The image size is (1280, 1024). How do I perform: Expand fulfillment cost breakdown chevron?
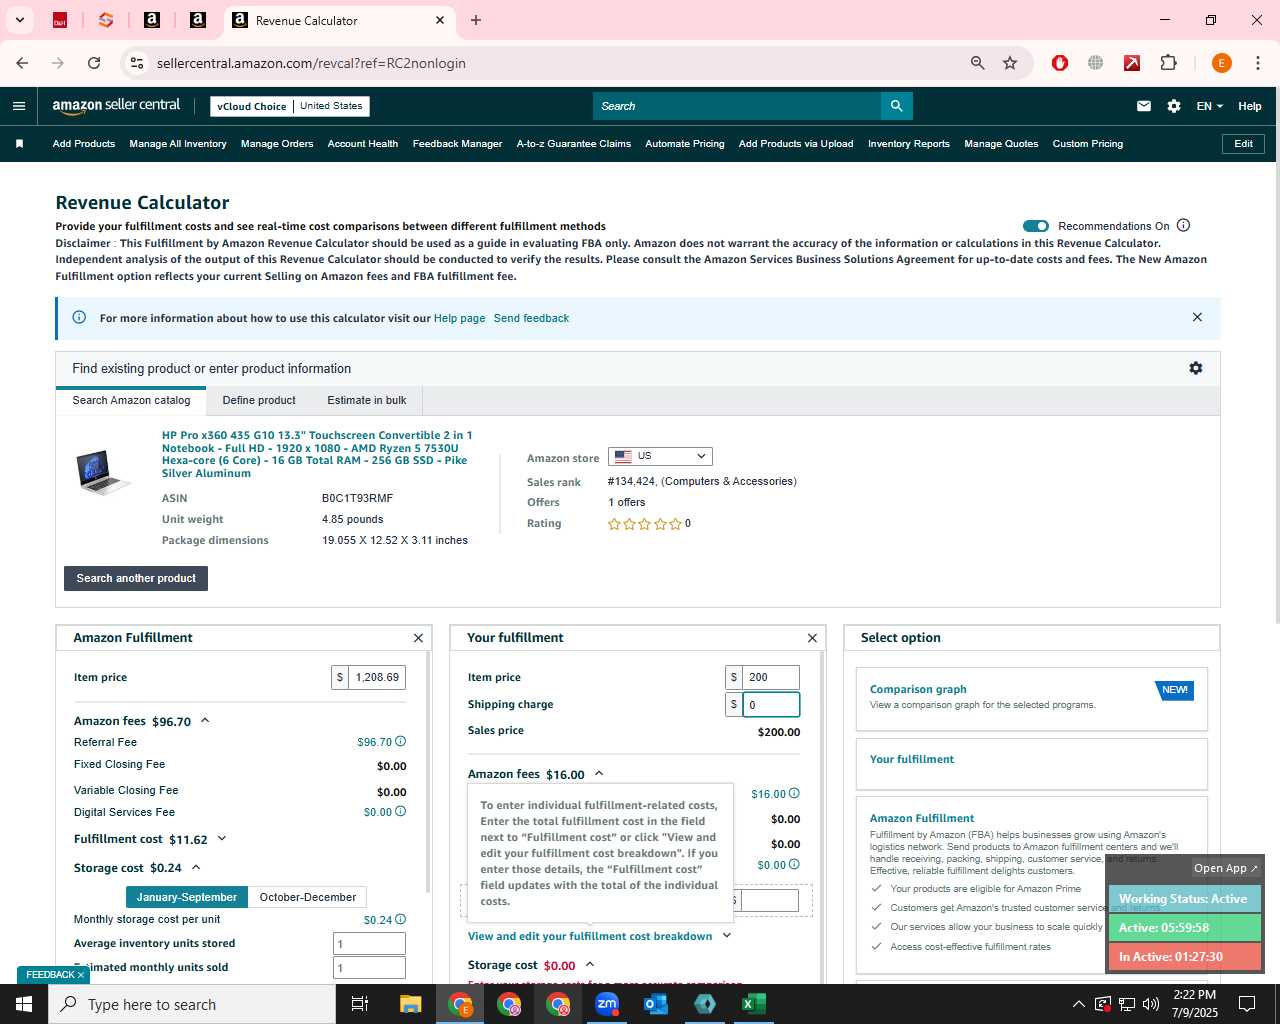pos(727,936)
